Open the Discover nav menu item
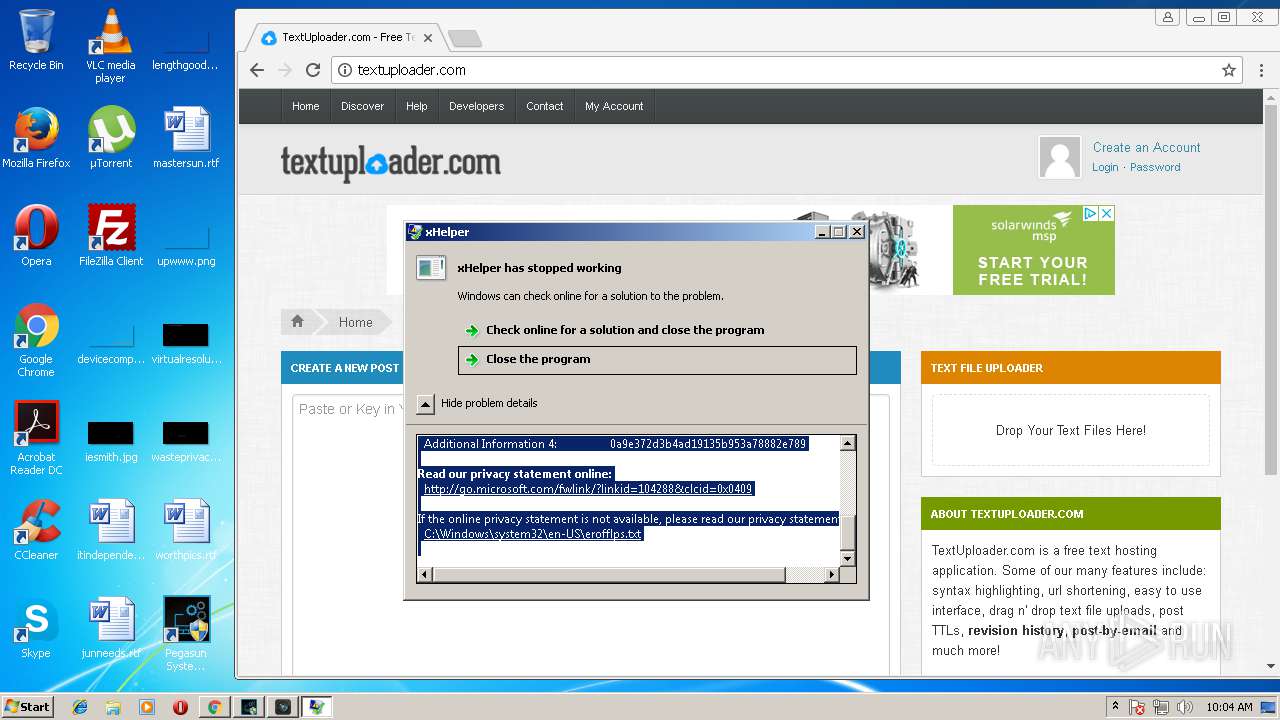 tap(362, 106)
